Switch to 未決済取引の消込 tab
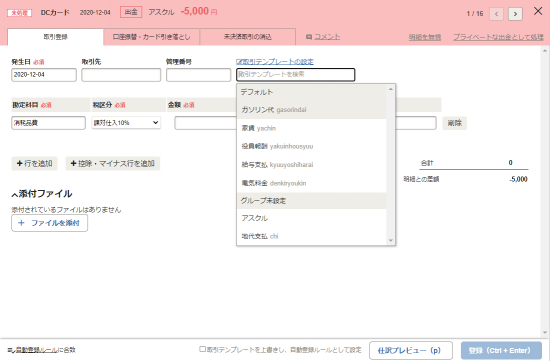 (x=248, y=37)
